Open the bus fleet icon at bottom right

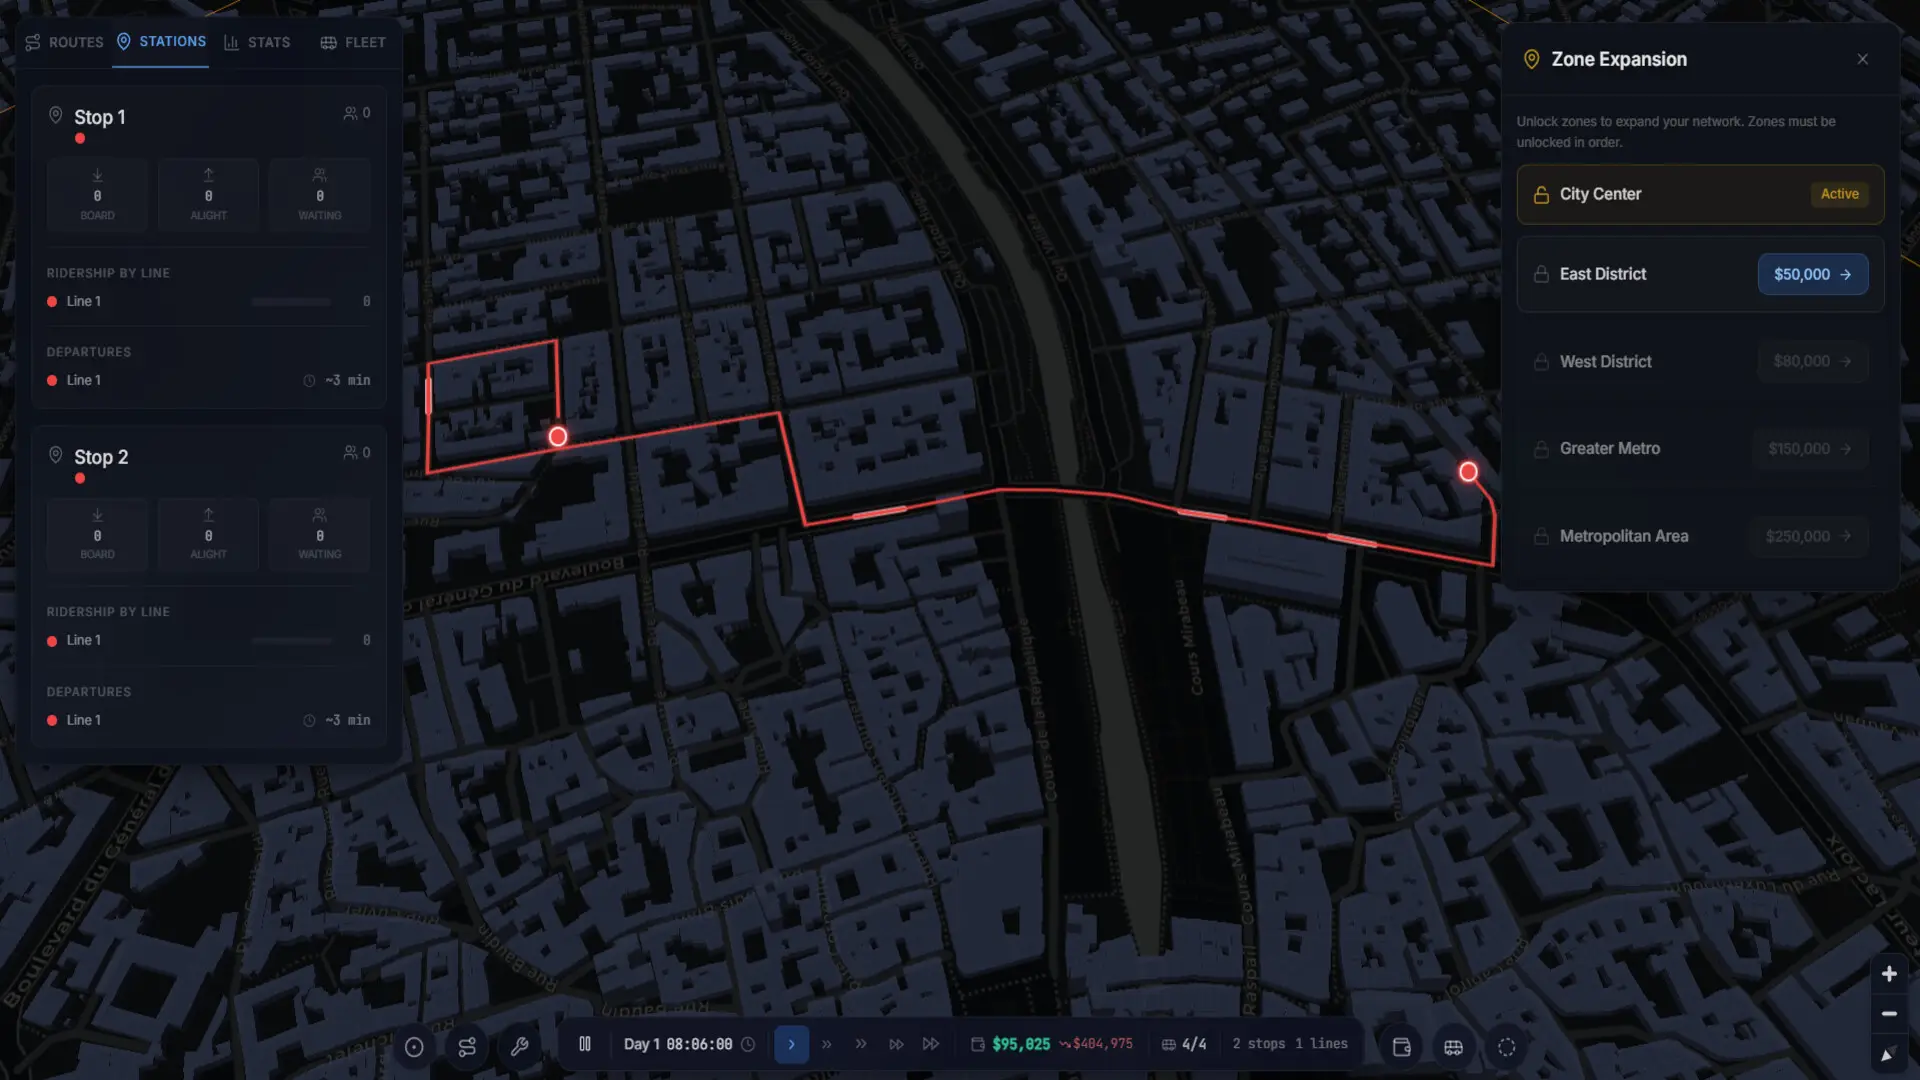[x=1453, y=1047]
